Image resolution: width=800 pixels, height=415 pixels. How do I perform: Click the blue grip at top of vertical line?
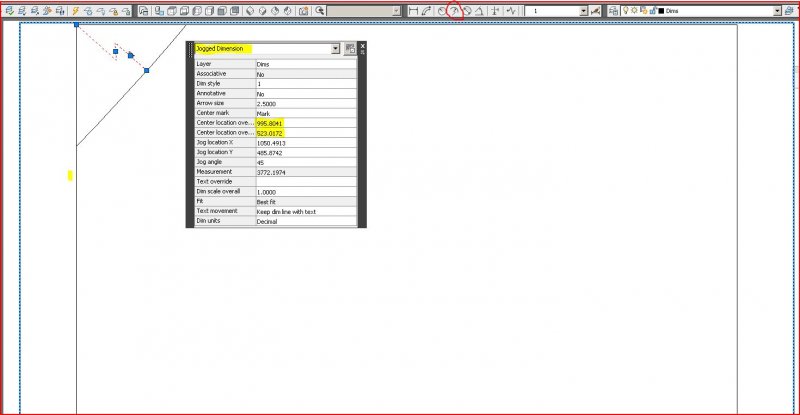pos(77,25)
